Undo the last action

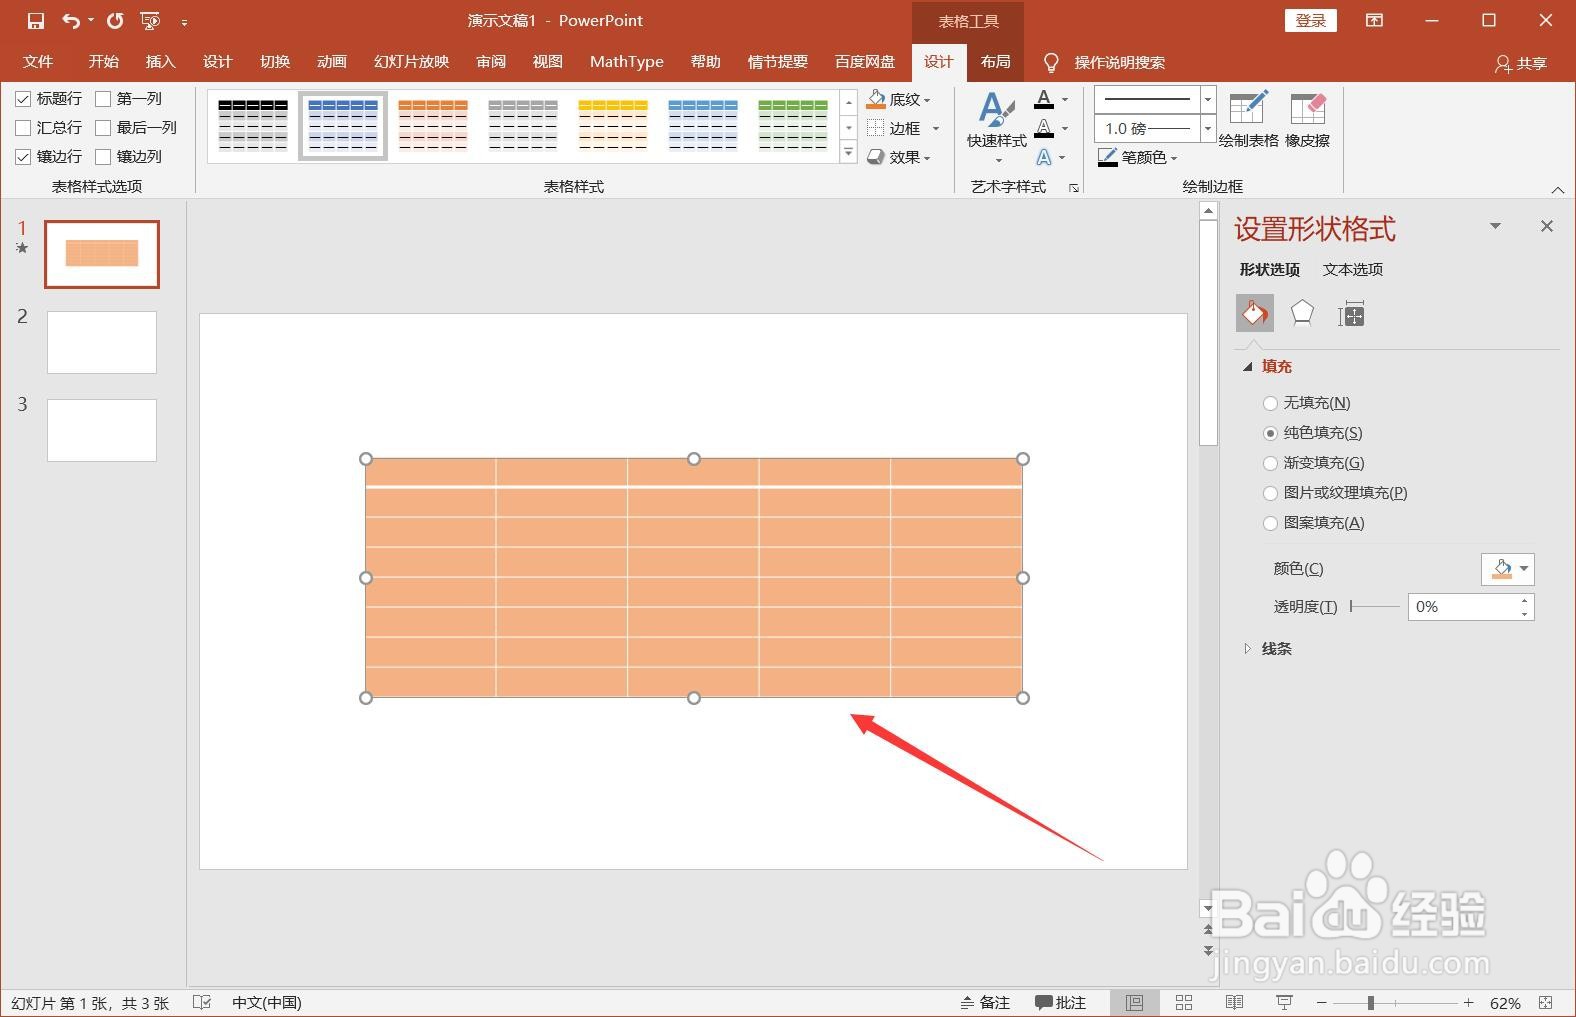tap(71, 21)
